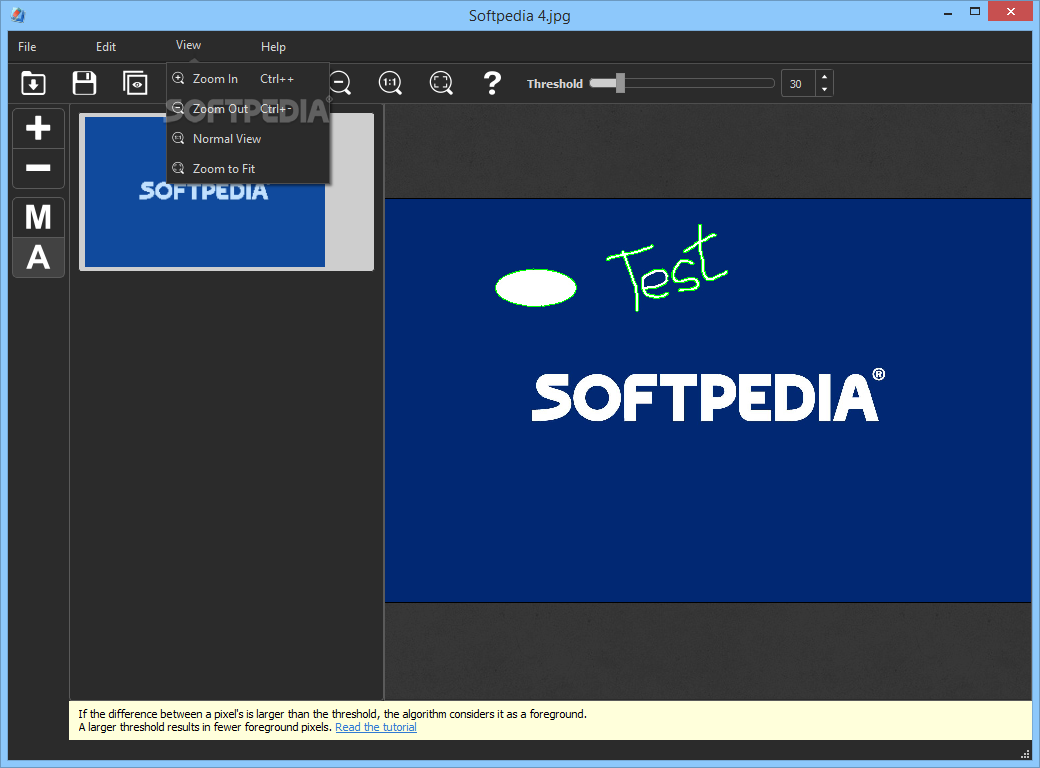Open the Edit menu
1040x768 pixels.
pyautogui.click(x=105, y=46)
